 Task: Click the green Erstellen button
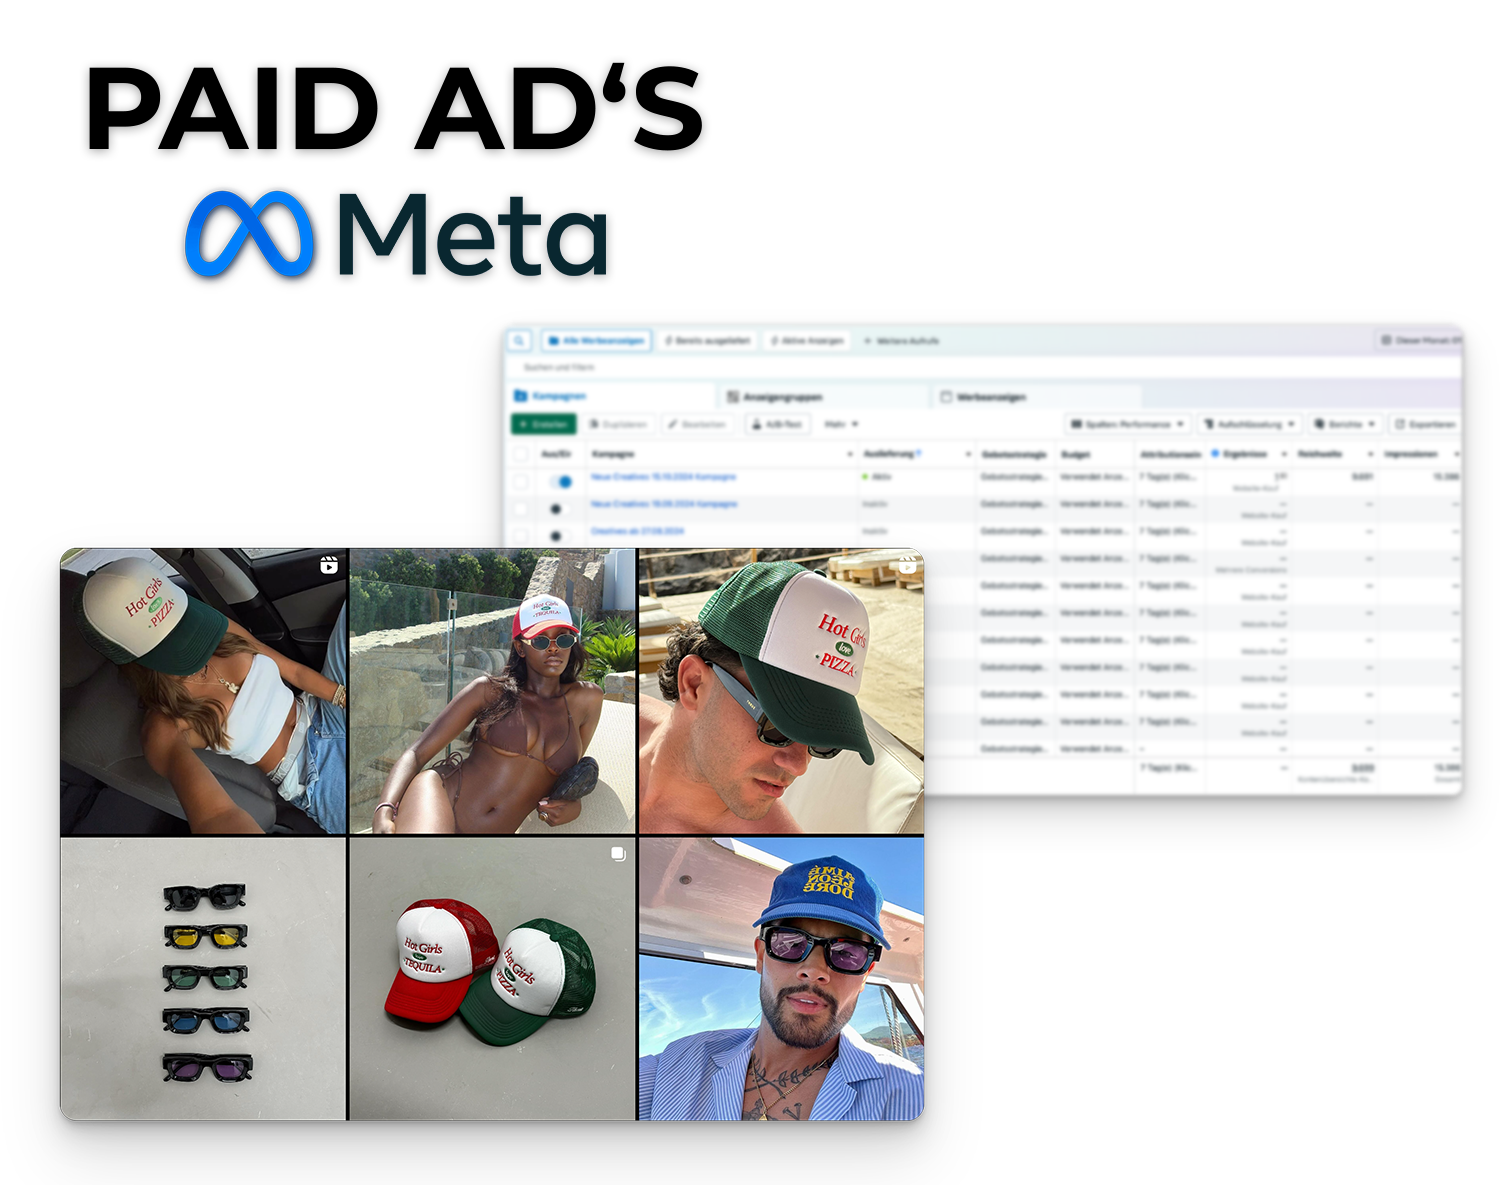click(543, 424)
